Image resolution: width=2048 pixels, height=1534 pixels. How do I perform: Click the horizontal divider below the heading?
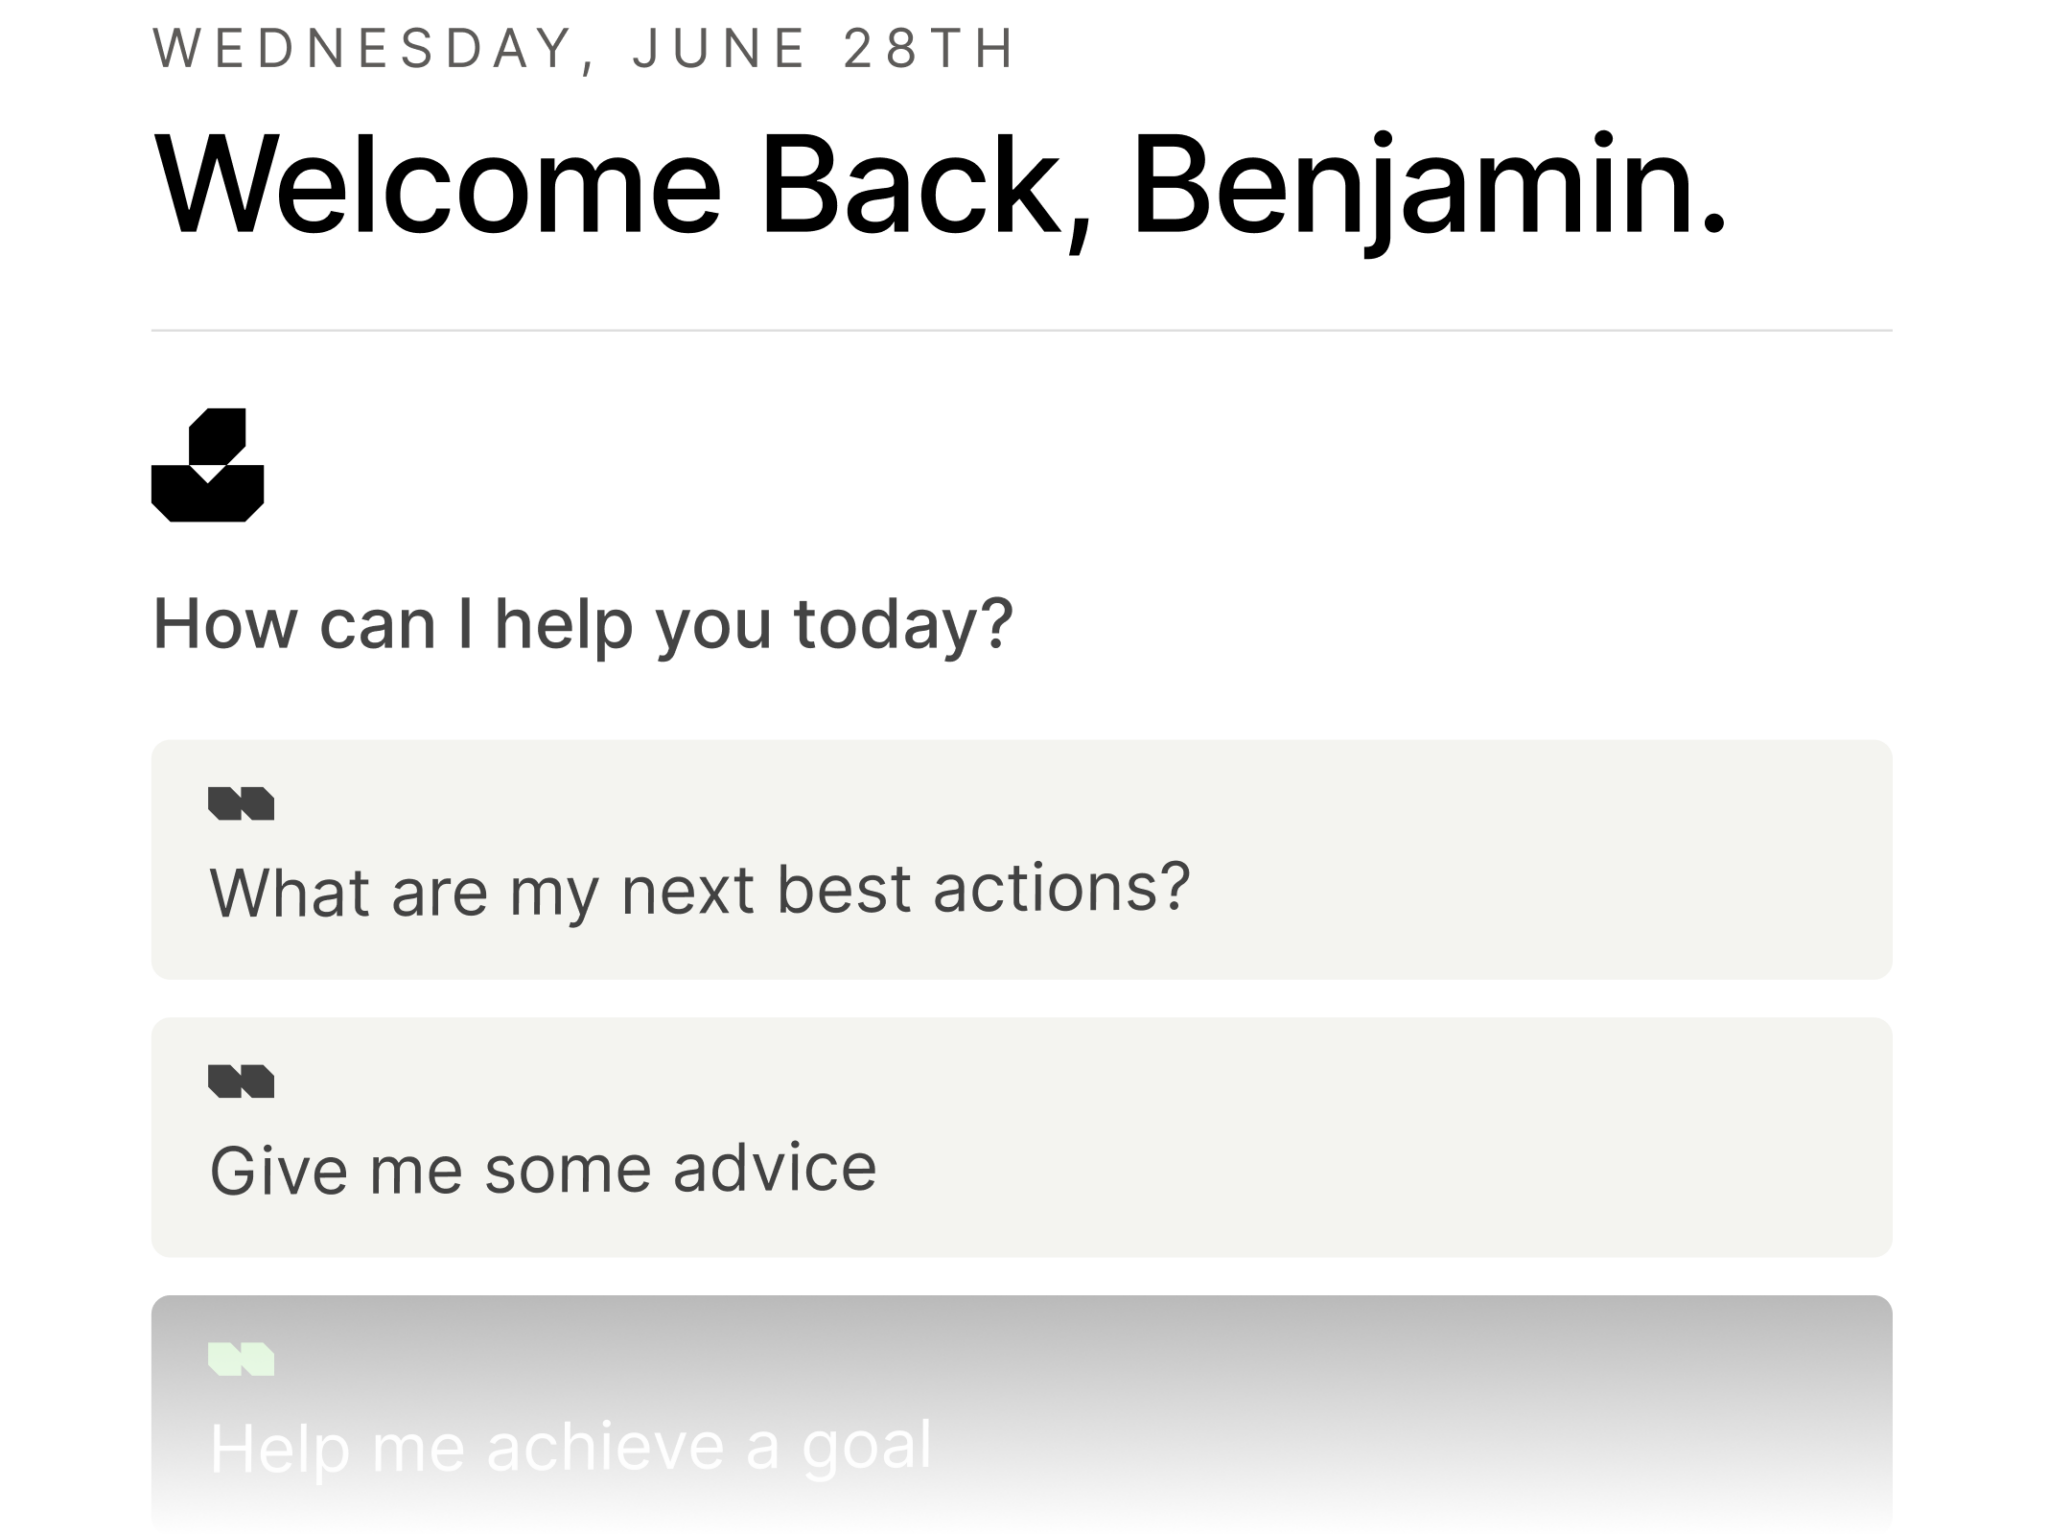1021,330
